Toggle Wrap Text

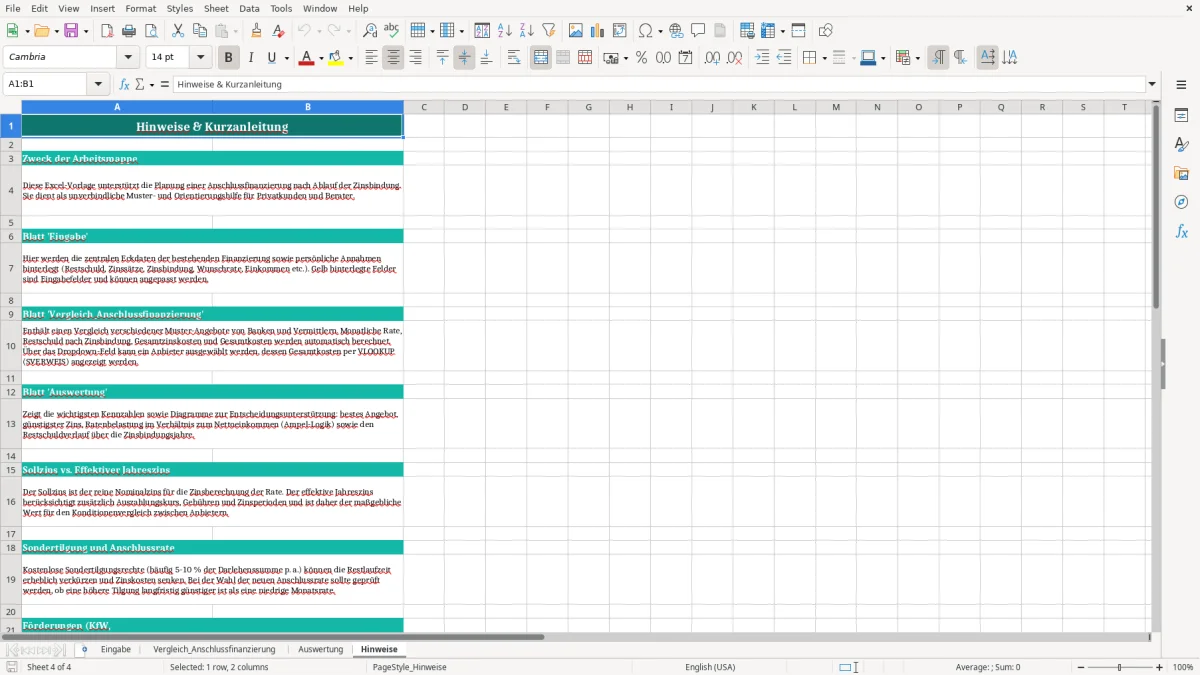514,58
